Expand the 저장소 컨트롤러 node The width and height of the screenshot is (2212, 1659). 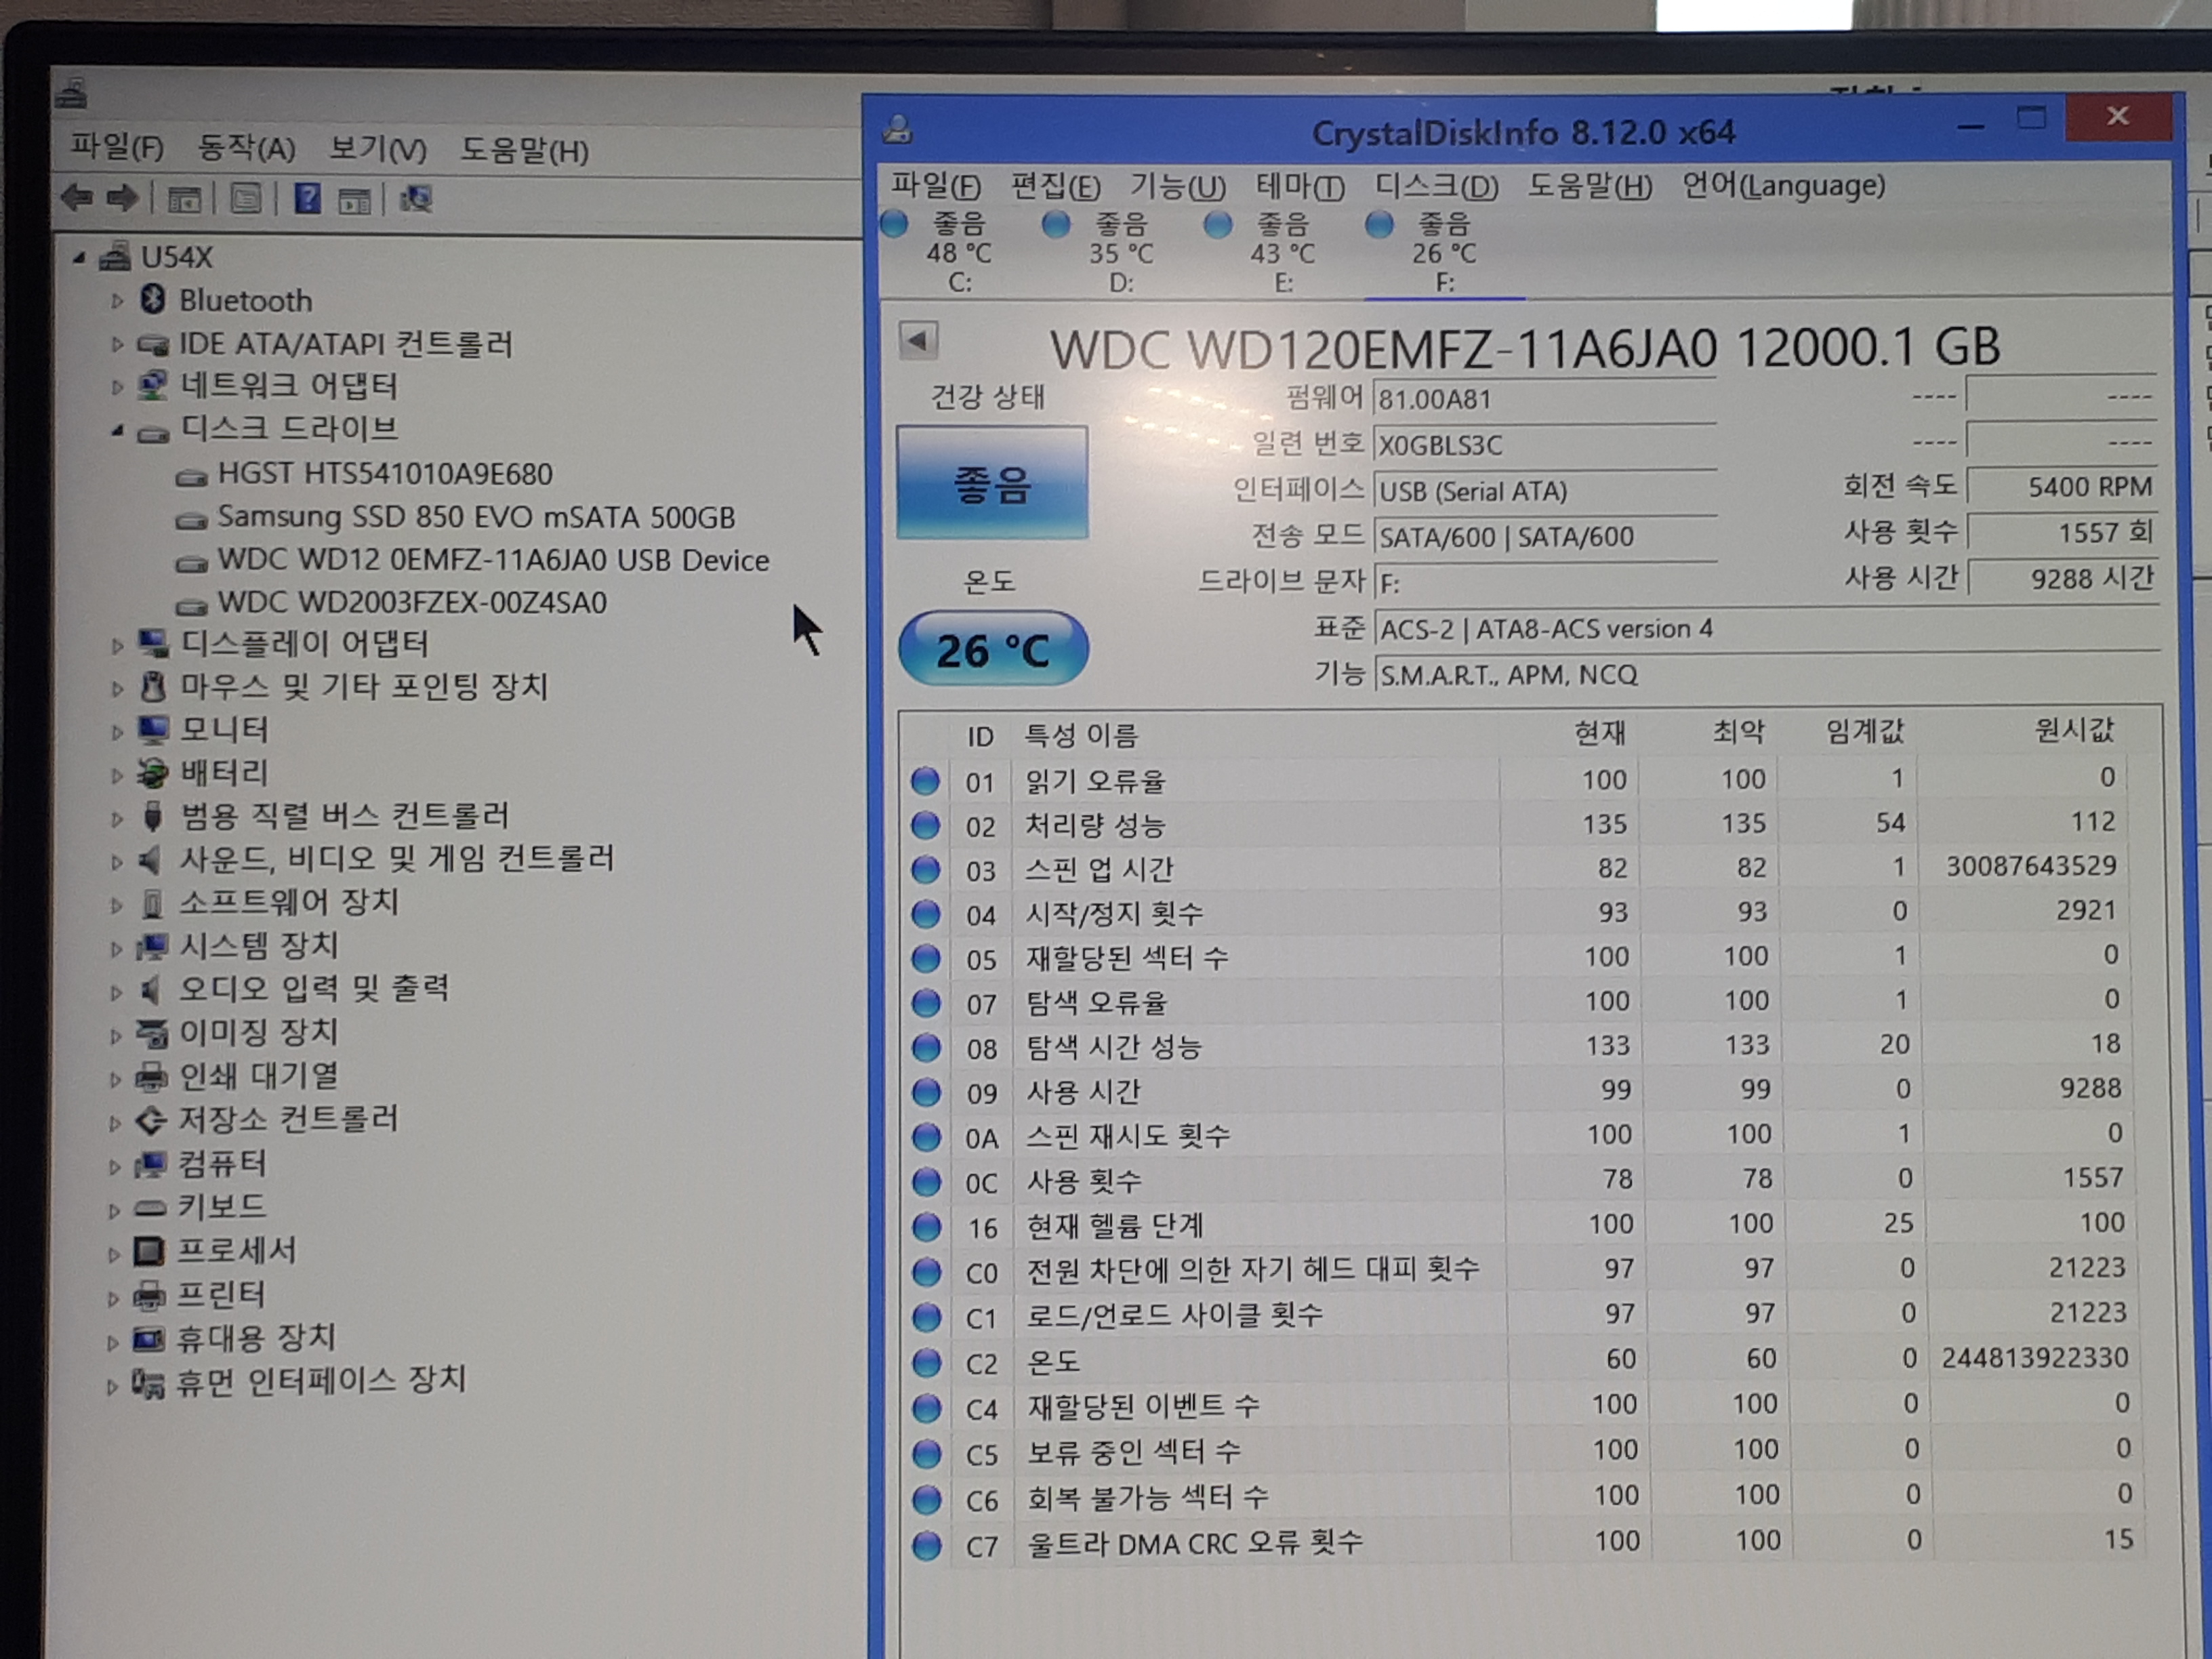pos(115,1123)
